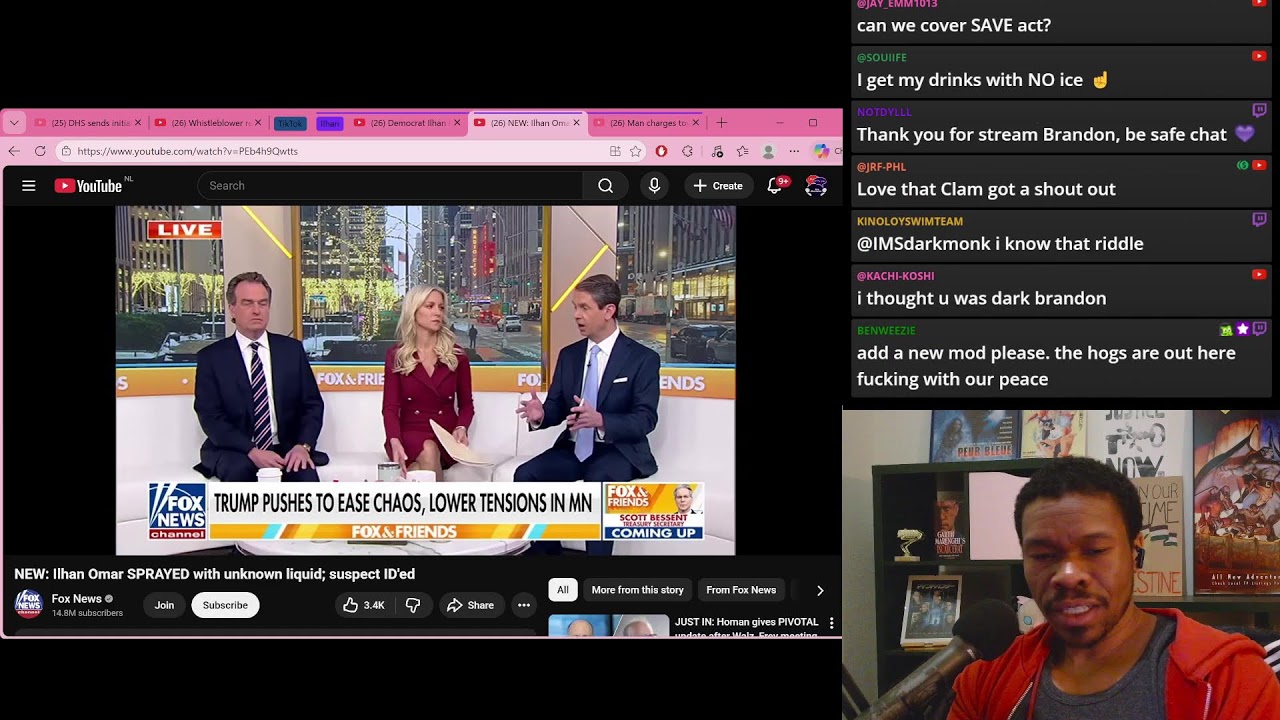Image resolution: width=1280 pixels, height=720 pixels.
Task: Open the split-screen apps icon in address bar
Action: click(x=615, y=151)
